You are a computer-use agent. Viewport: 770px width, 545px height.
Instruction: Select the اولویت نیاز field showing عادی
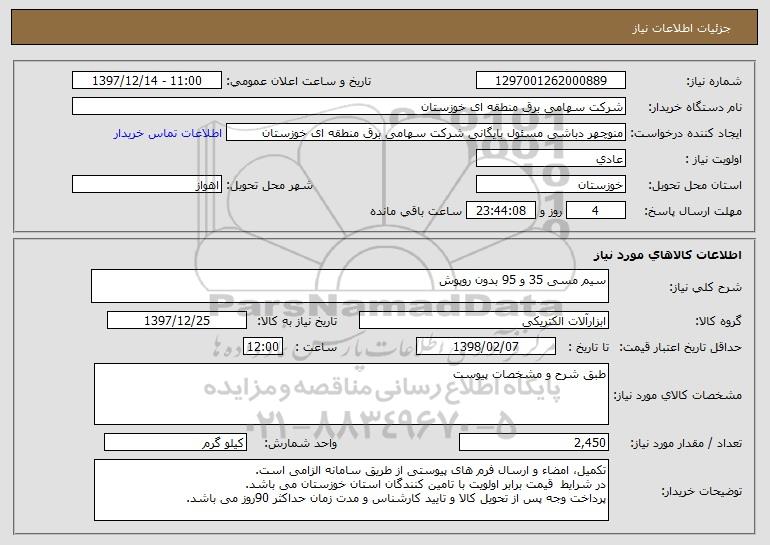pyautogui.click(x=550, y=159)
